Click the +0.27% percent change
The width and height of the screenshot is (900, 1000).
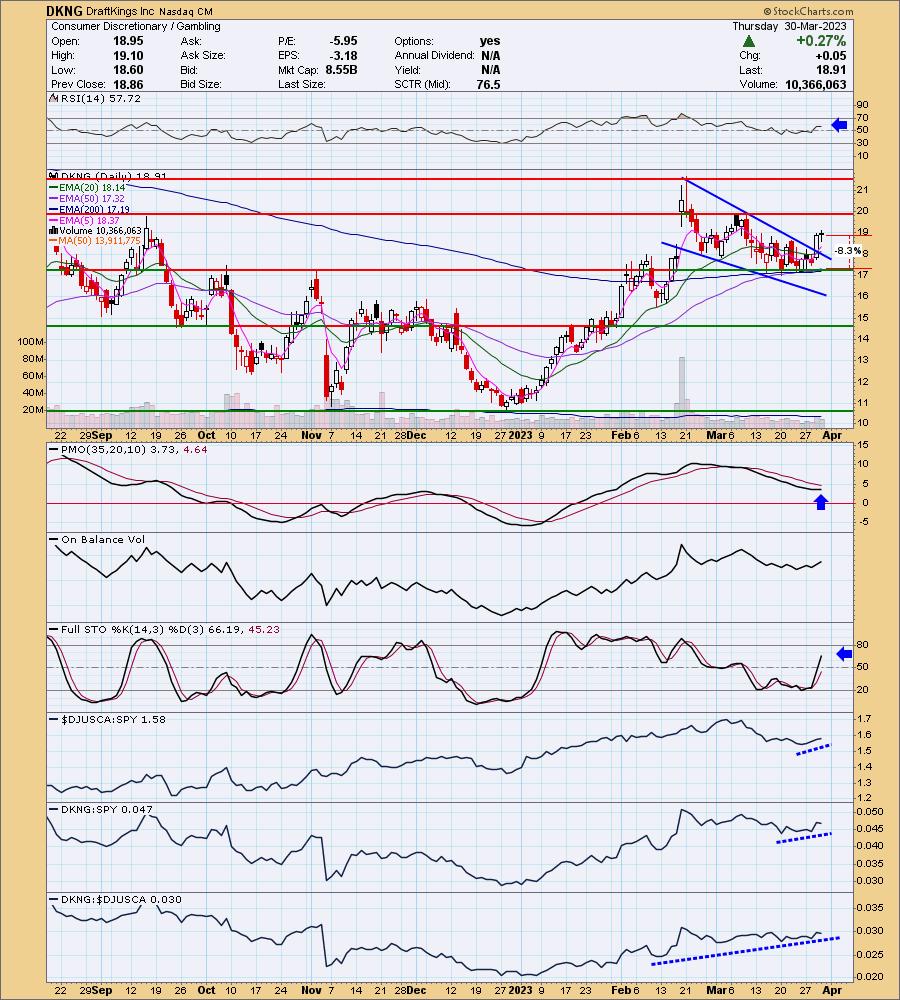820,41
